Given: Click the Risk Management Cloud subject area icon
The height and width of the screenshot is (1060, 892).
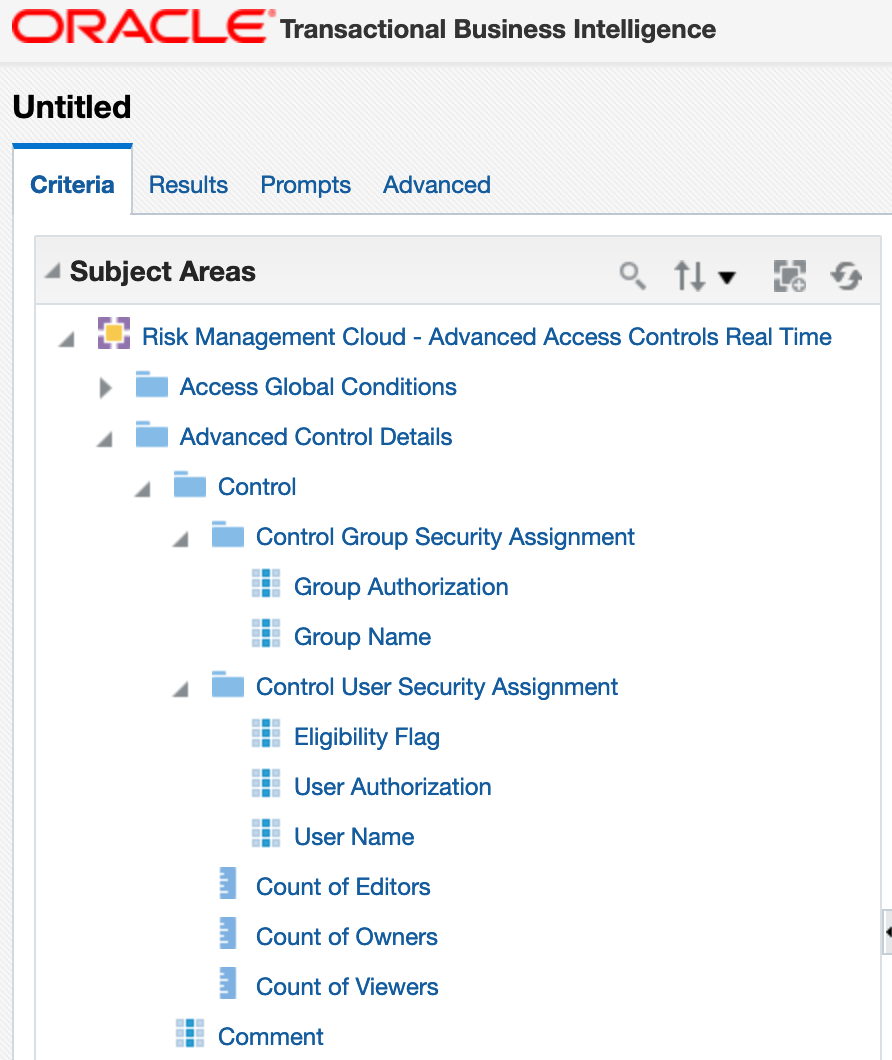Looking at the screenshot, I should click(x=114, y=333).
